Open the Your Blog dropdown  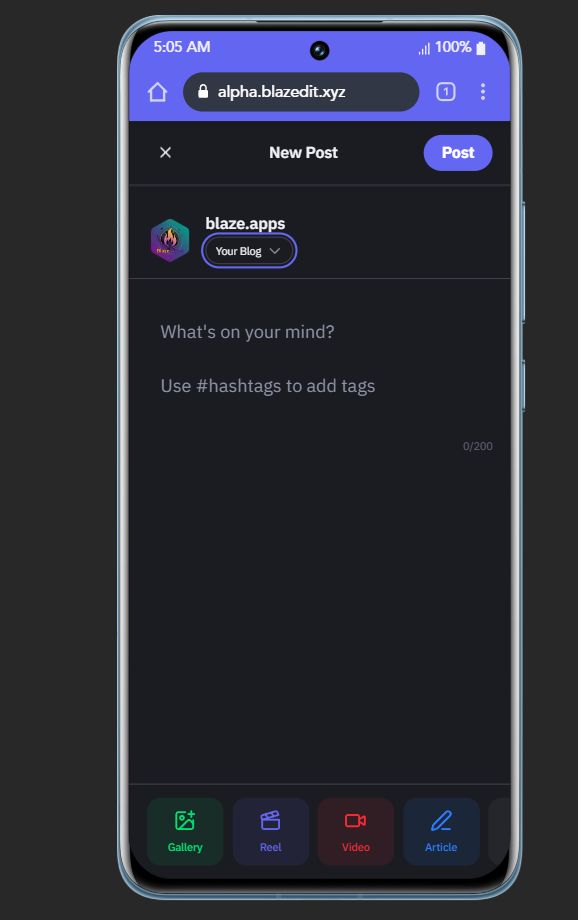click(249, 251)
